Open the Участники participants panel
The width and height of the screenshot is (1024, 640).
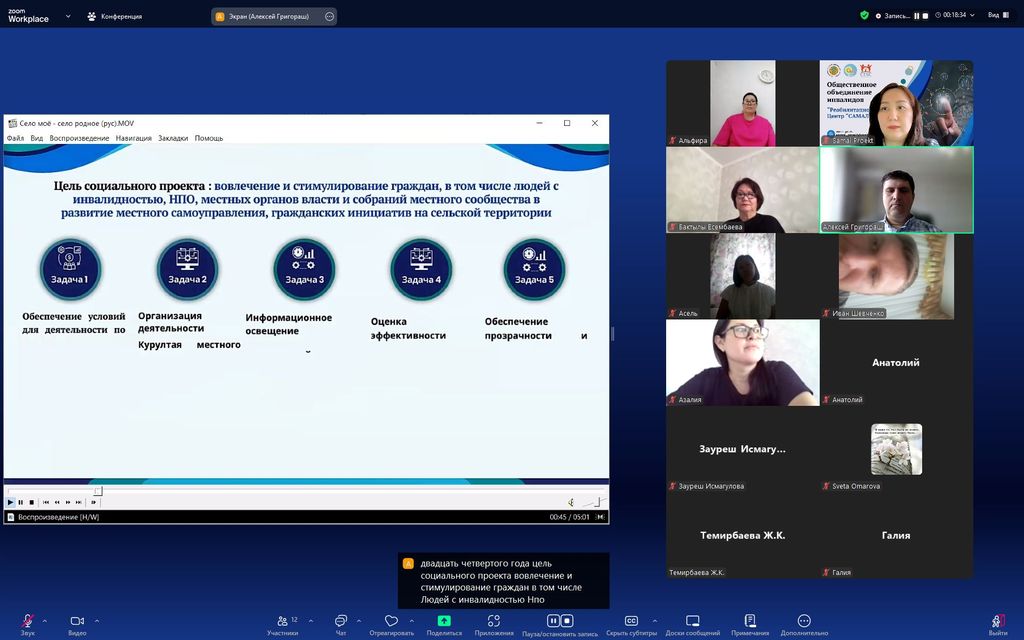pos(282,622)
